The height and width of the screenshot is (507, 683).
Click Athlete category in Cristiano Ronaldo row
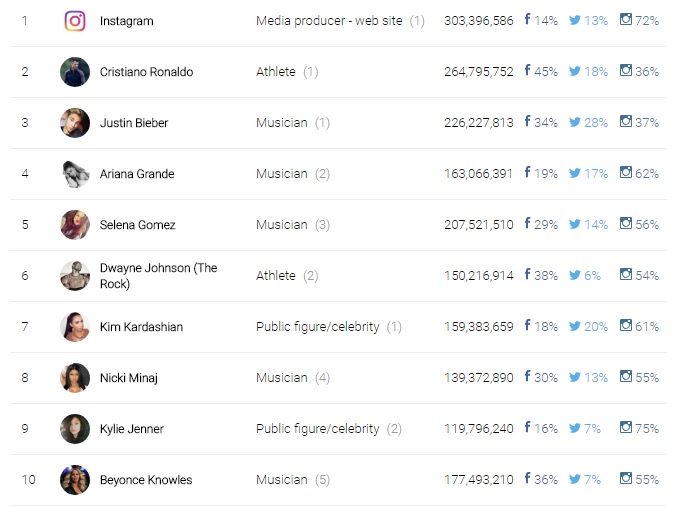point(276,71)
